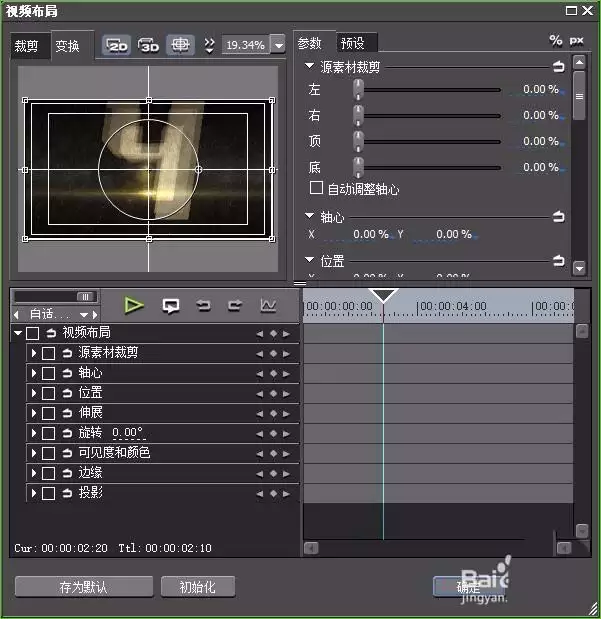The width and height of the screenshot is (601, 619).
Task: Enable the 自动调整轴心 checkbox
Action: click(316, 188)
